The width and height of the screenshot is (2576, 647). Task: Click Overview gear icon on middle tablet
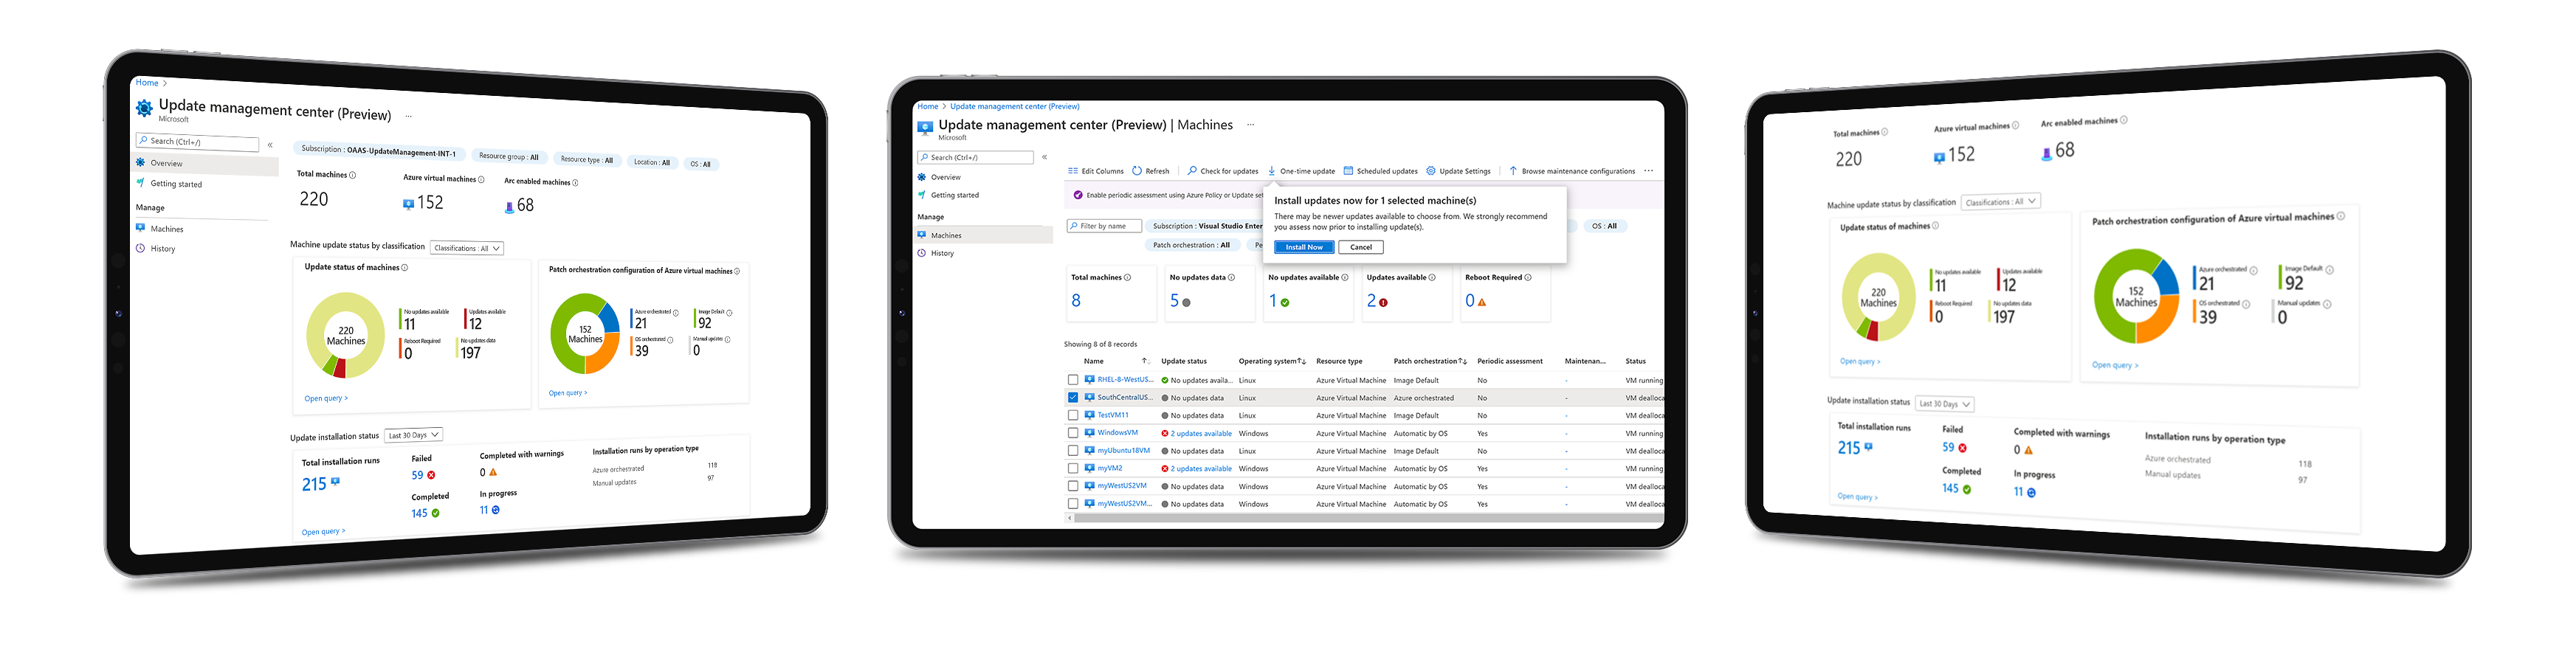click(922, 177)
